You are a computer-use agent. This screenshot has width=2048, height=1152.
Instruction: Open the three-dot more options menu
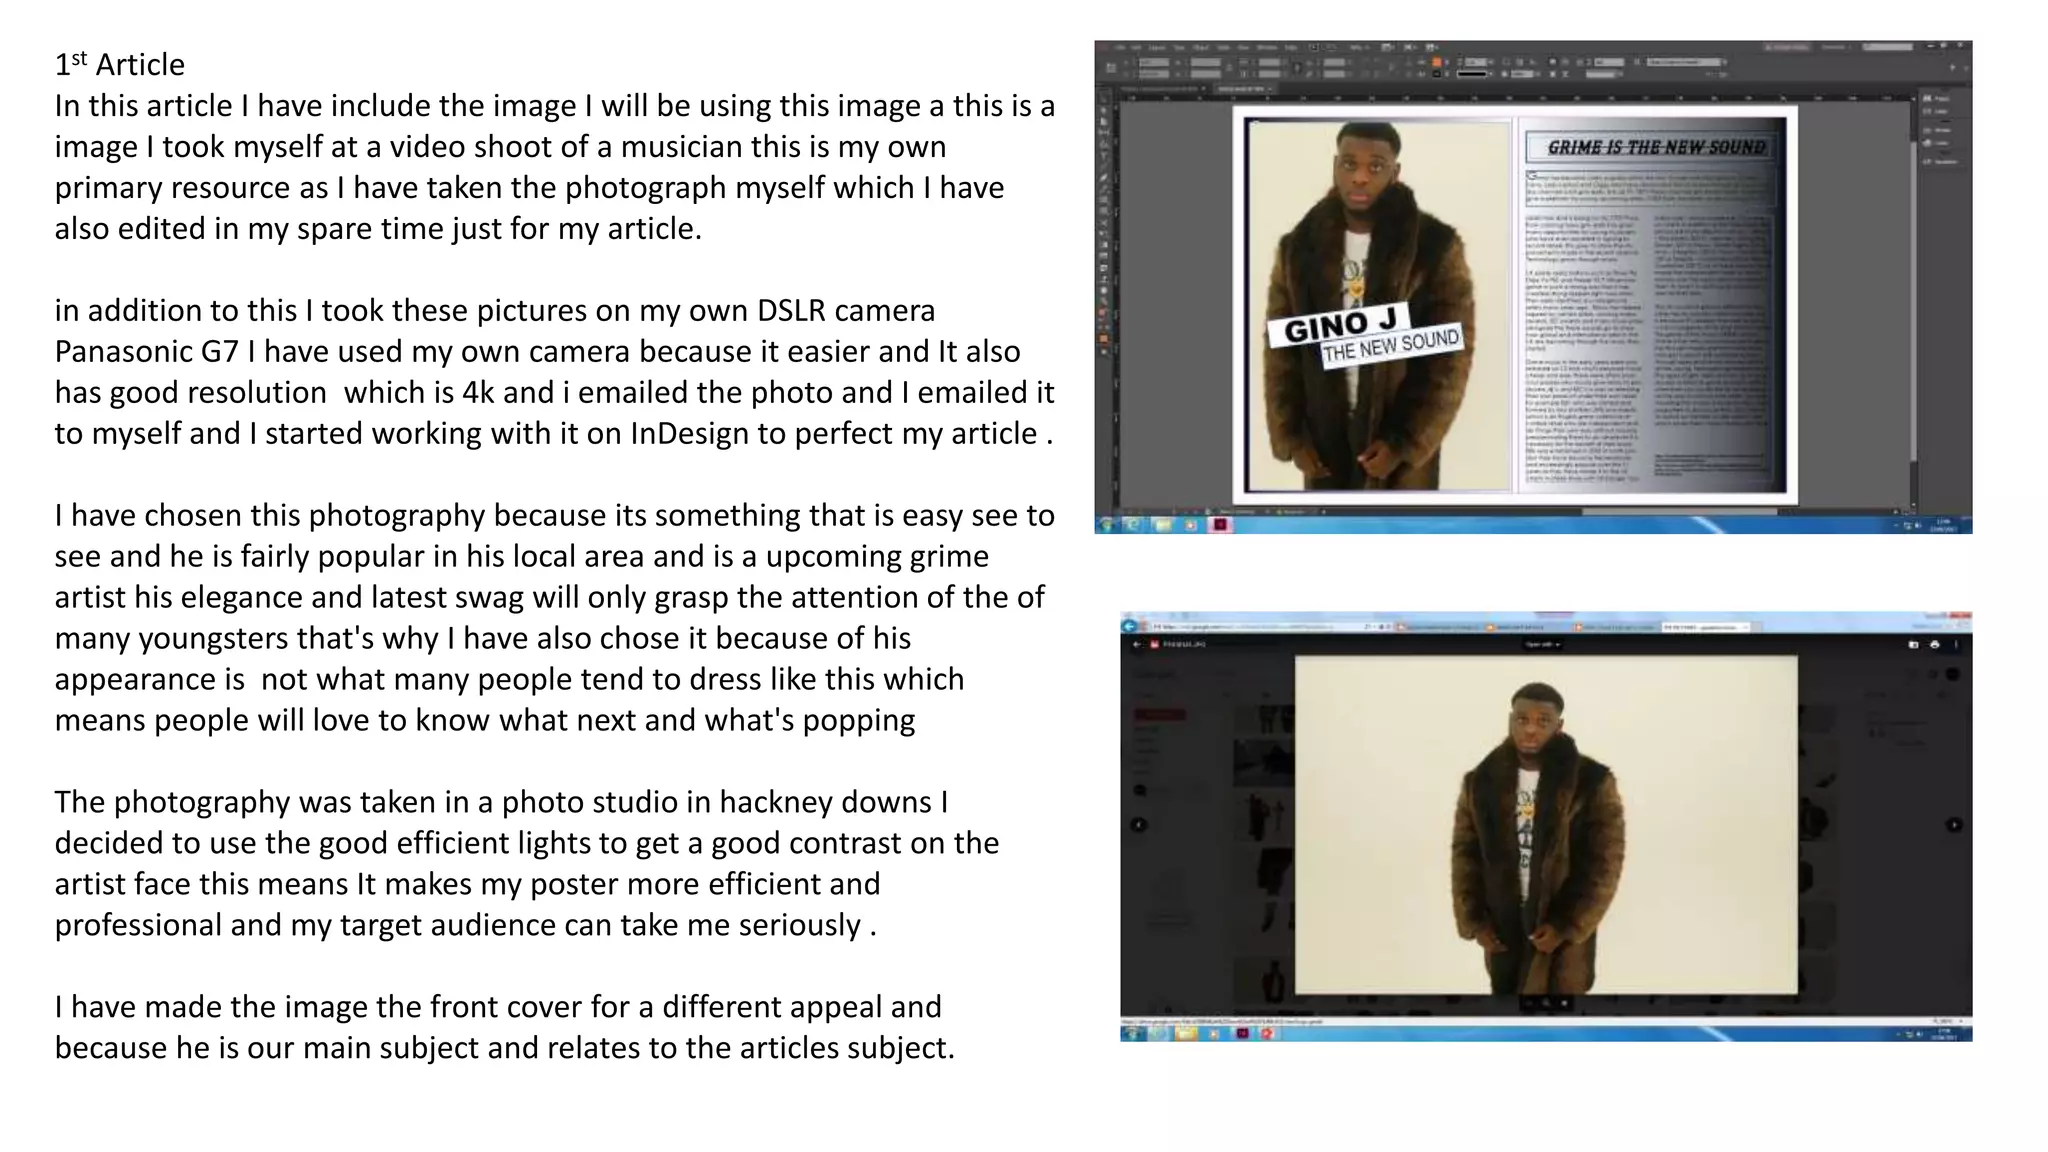point(1956,645)
